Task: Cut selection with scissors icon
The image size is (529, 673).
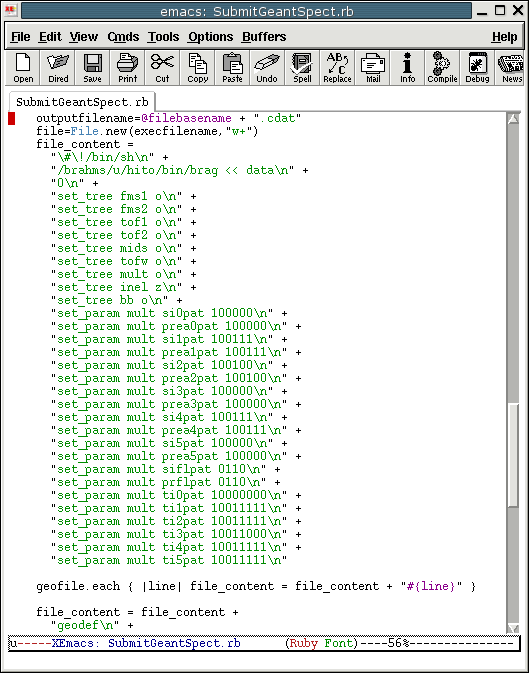Action: (x=162, y=67)
